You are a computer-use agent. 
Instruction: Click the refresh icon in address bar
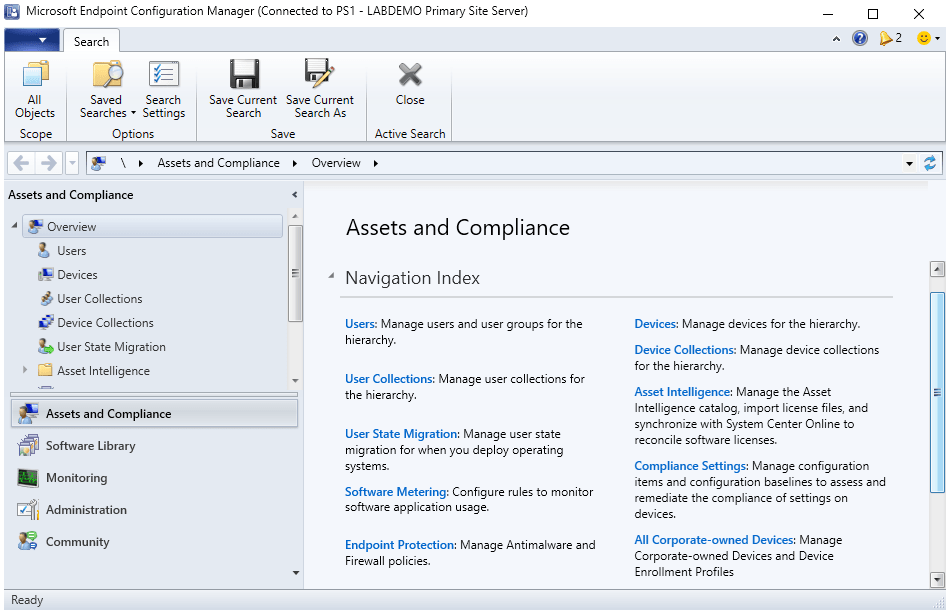[931, 163]
